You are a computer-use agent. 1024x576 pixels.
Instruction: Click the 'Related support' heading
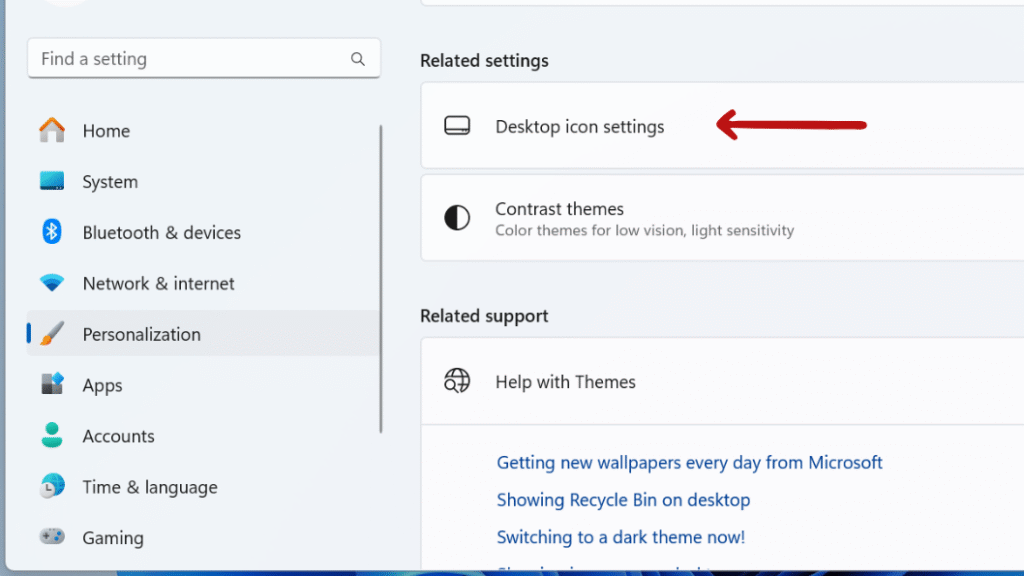pos(484,315)
